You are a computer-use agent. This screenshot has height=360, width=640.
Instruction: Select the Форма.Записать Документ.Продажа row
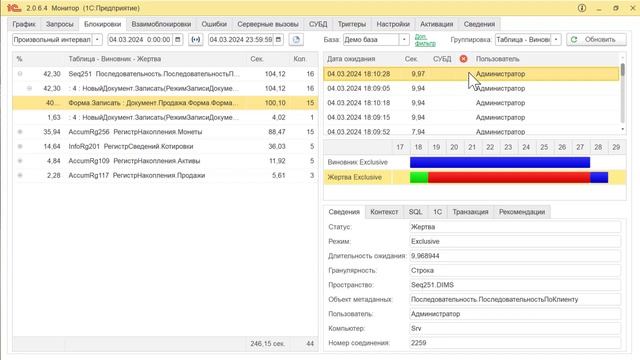(x=165, y=103)
